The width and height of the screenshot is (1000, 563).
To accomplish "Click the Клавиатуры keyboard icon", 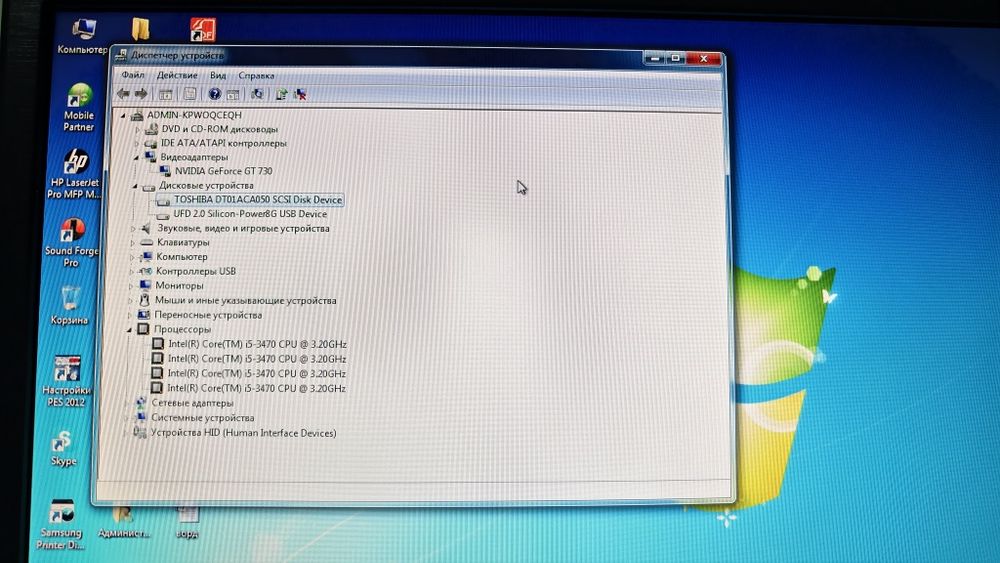I will (147, 242).
